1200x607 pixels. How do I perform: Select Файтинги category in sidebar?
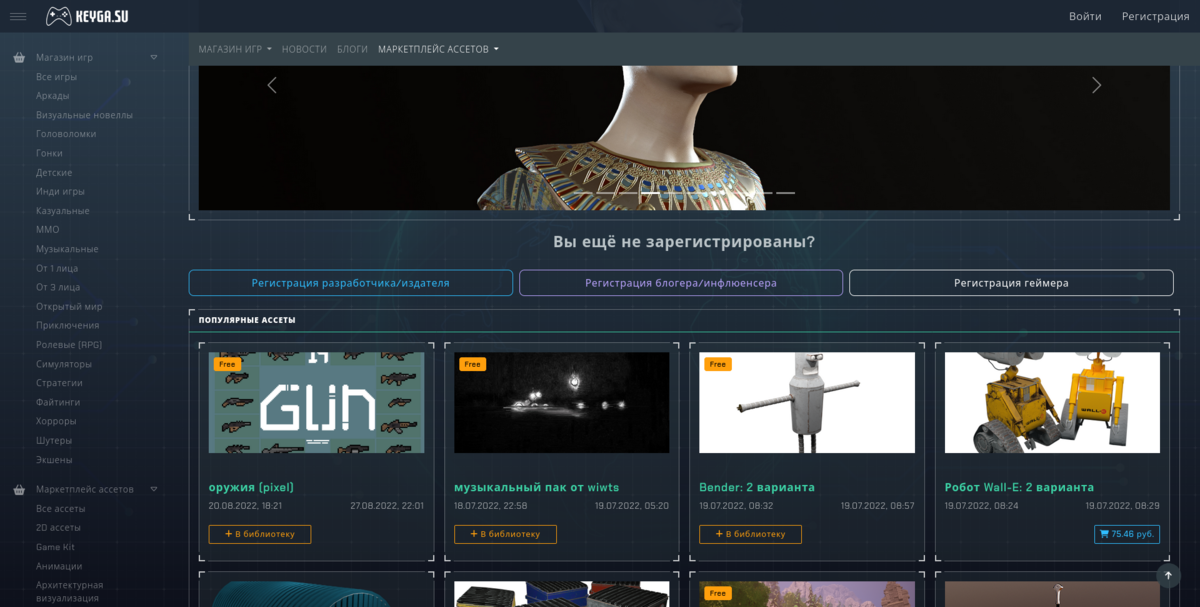click(58, 402)
